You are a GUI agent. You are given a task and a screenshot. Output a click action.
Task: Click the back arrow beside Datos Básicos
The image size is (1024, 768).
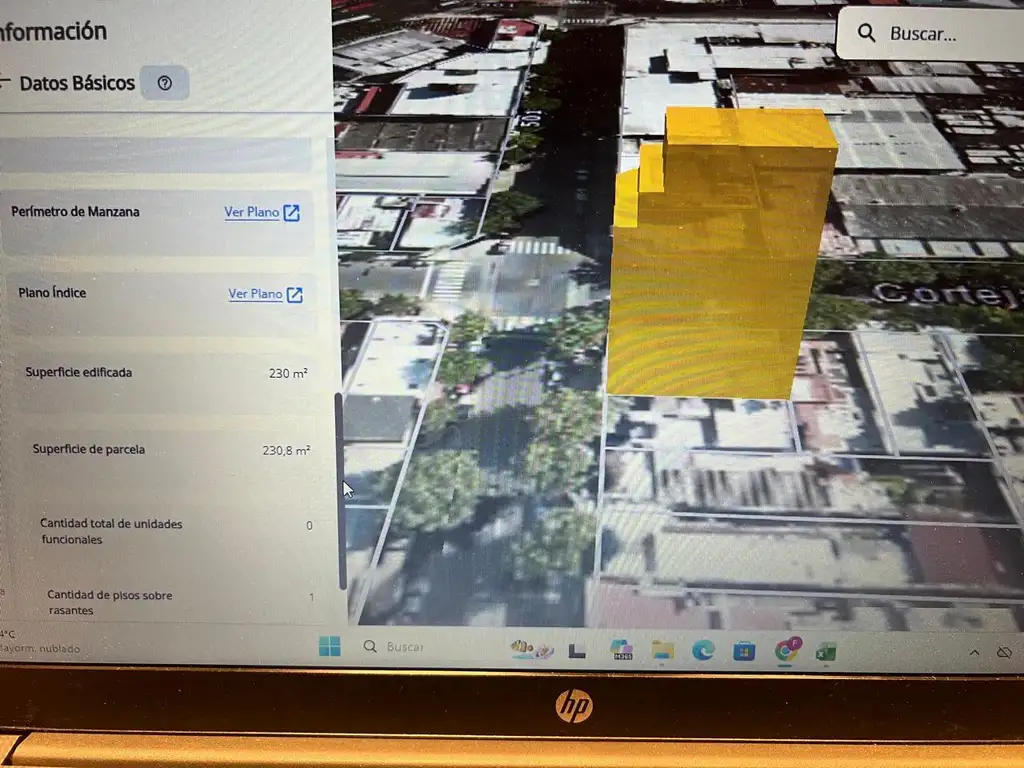tap(4, 82)
